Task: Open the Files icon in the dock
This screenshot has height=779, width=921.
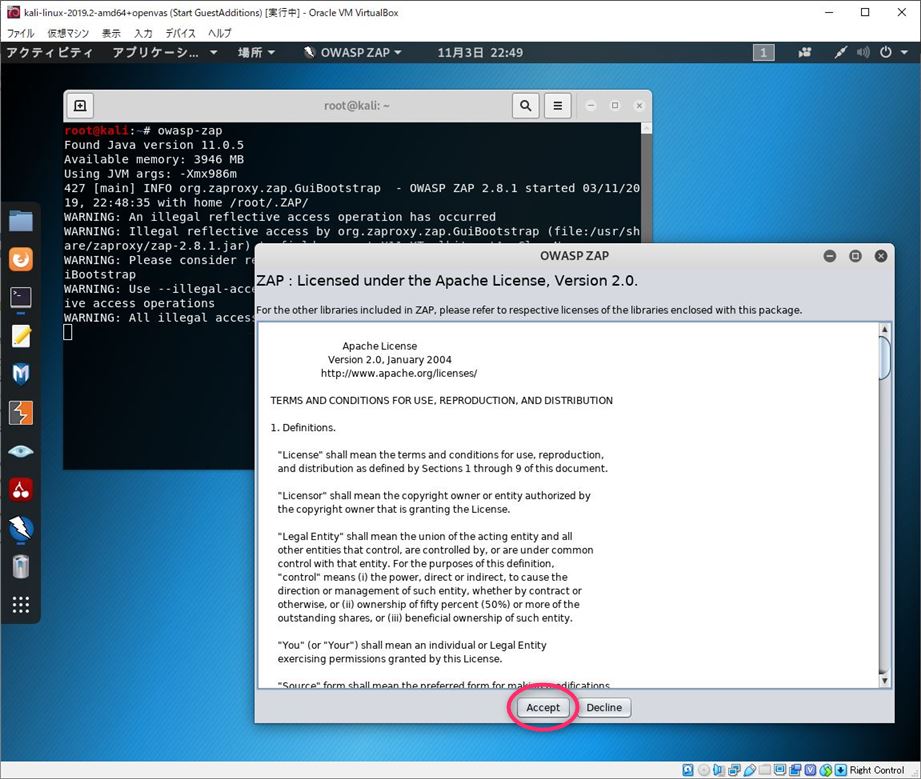Action: (21, 220)
